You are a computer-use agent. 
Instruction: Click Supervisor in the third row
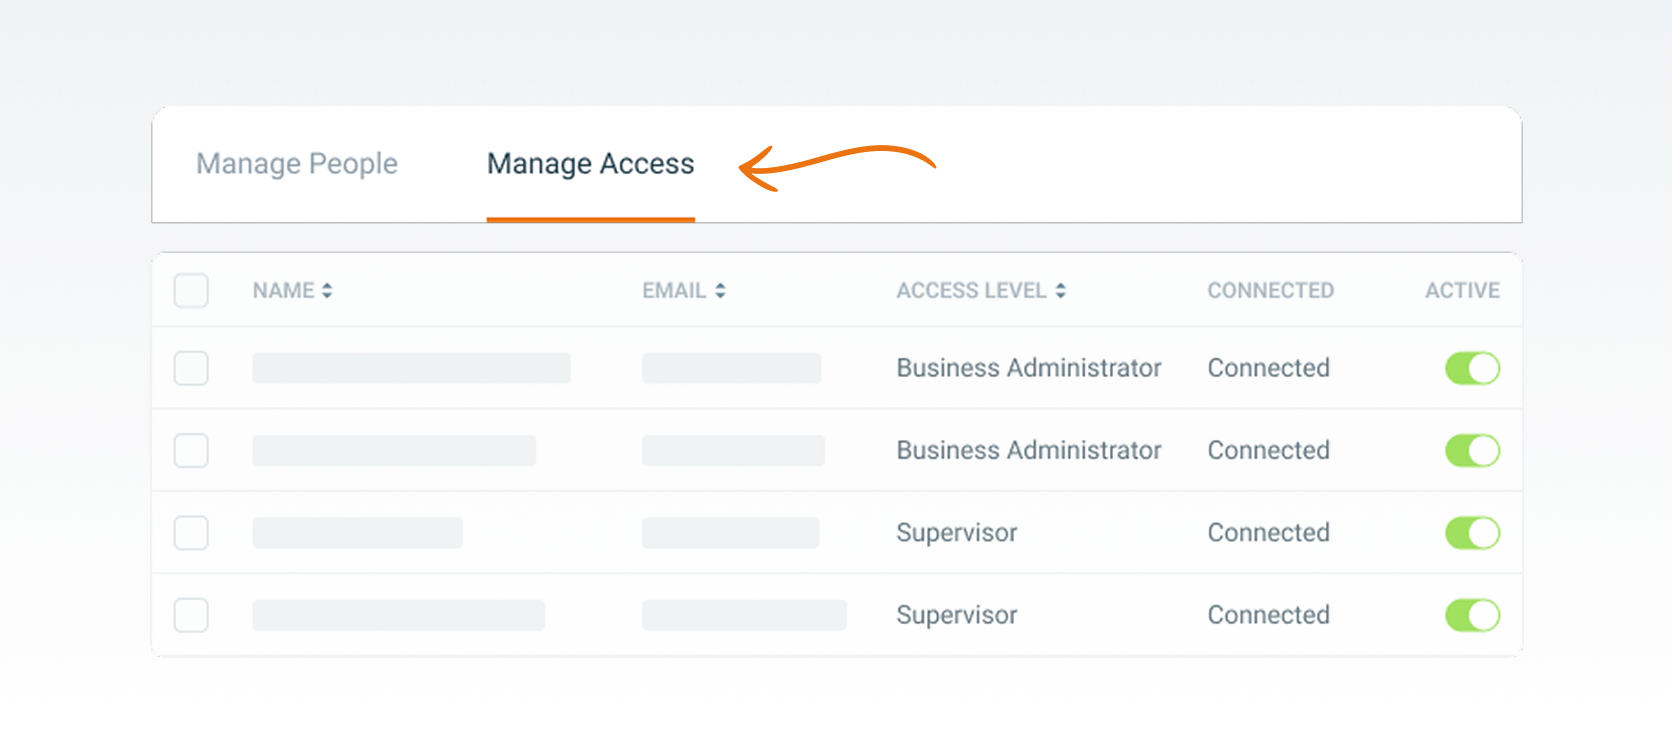[x=957, y=533]
